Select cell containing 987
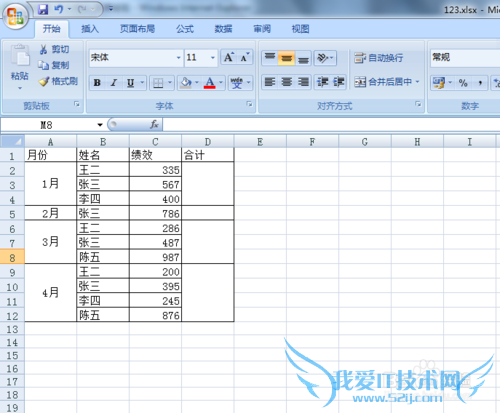The width and height of the screenshot is (500, 413). [155, 257]
